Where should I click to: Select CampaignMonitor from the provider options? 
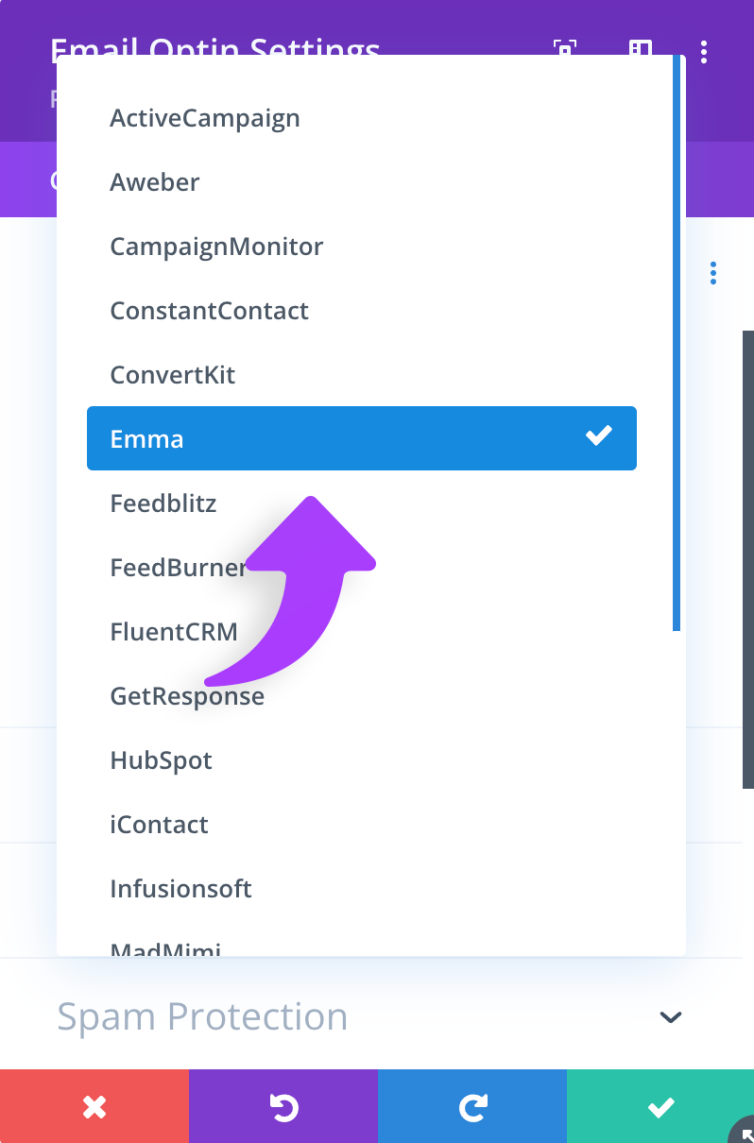point(216,246)
